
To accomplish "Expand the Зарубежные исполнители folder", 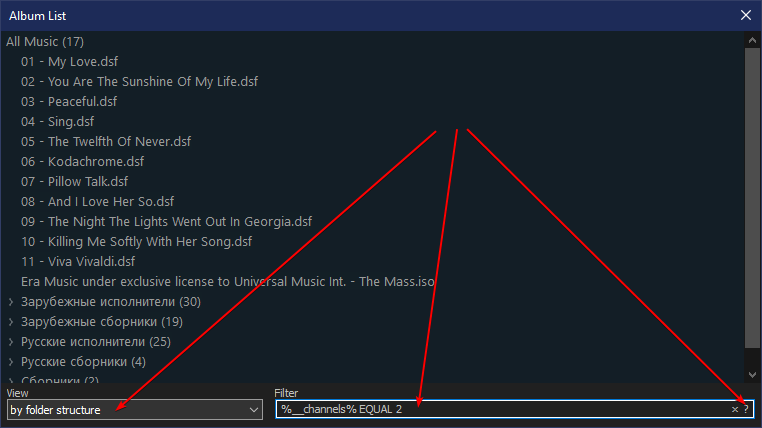I will point(11,302).
